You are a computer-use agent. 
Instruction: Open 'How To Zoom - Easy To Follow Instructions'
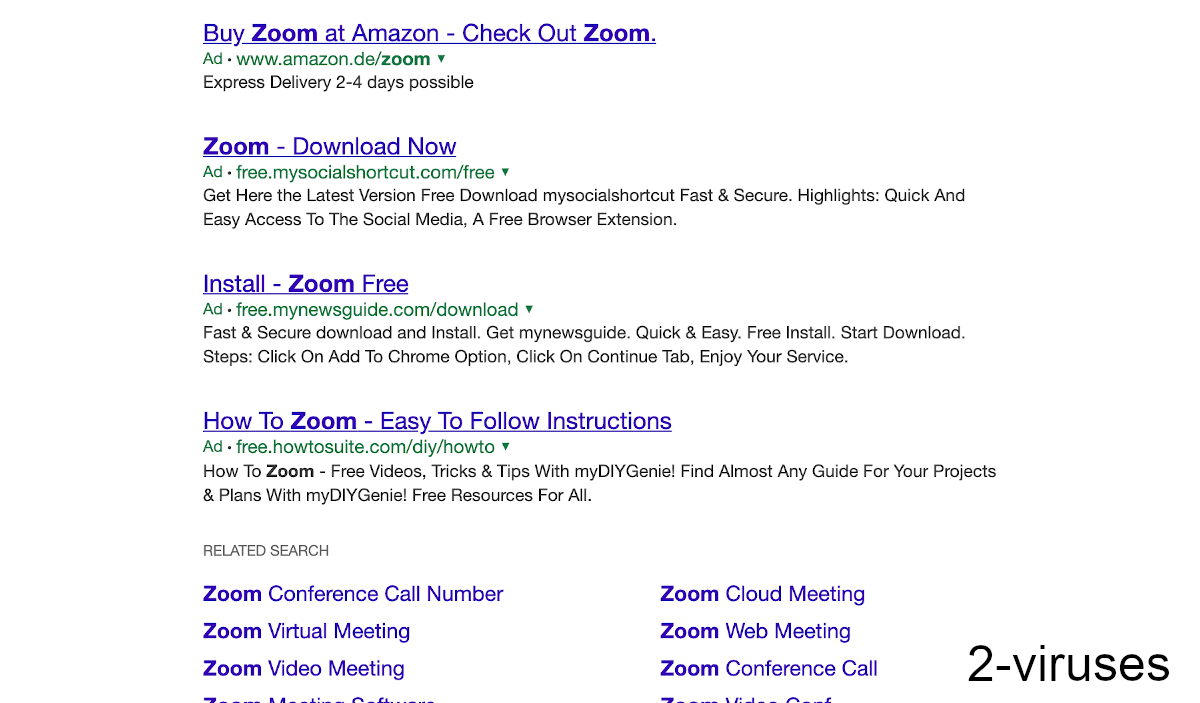pos(437,420)
